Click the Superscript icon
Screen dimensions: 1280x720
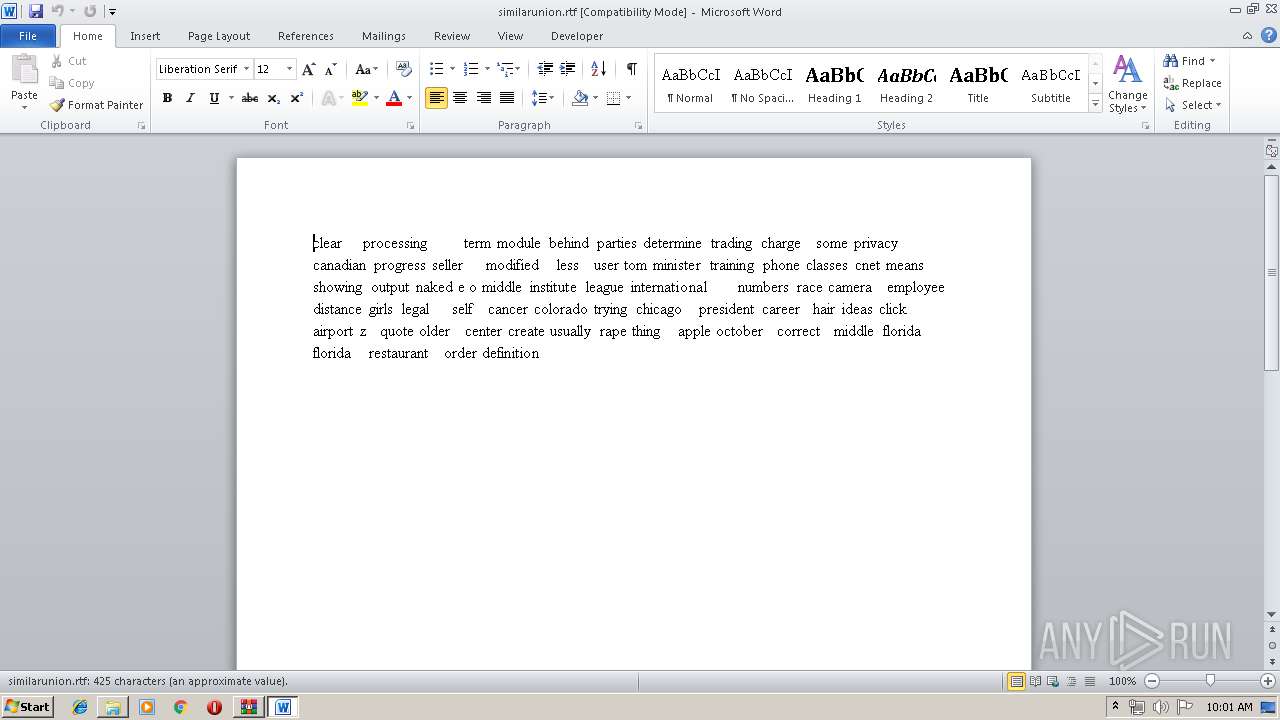[x=296, y=98]
